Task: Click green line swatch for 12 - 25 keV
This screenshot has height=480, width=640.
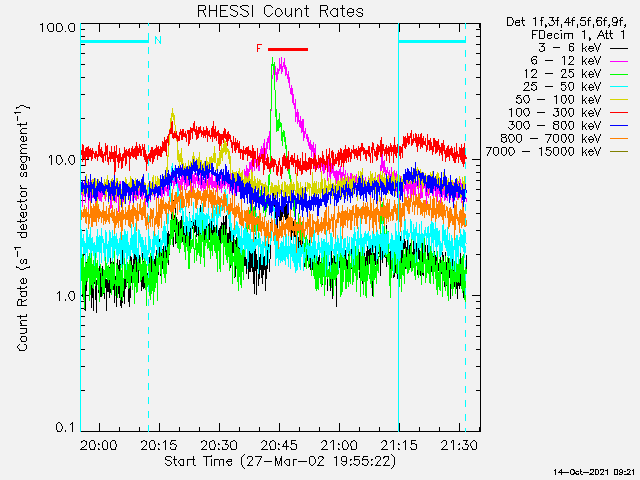Action: (x=619, y=74)
